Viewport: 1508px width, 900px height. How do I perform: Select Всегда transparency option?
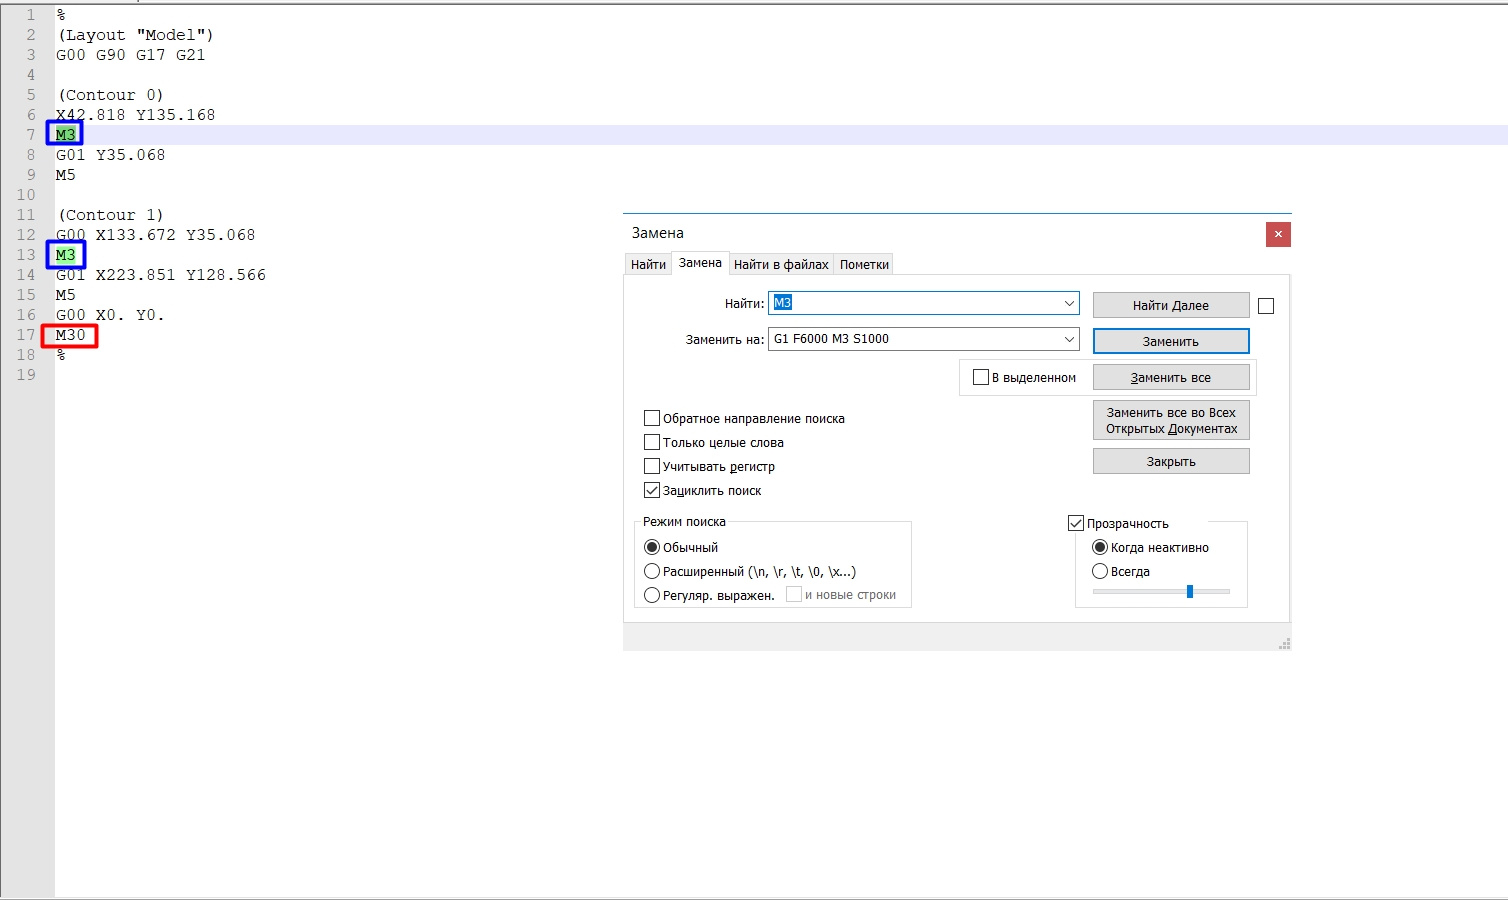pos(1100,571)
